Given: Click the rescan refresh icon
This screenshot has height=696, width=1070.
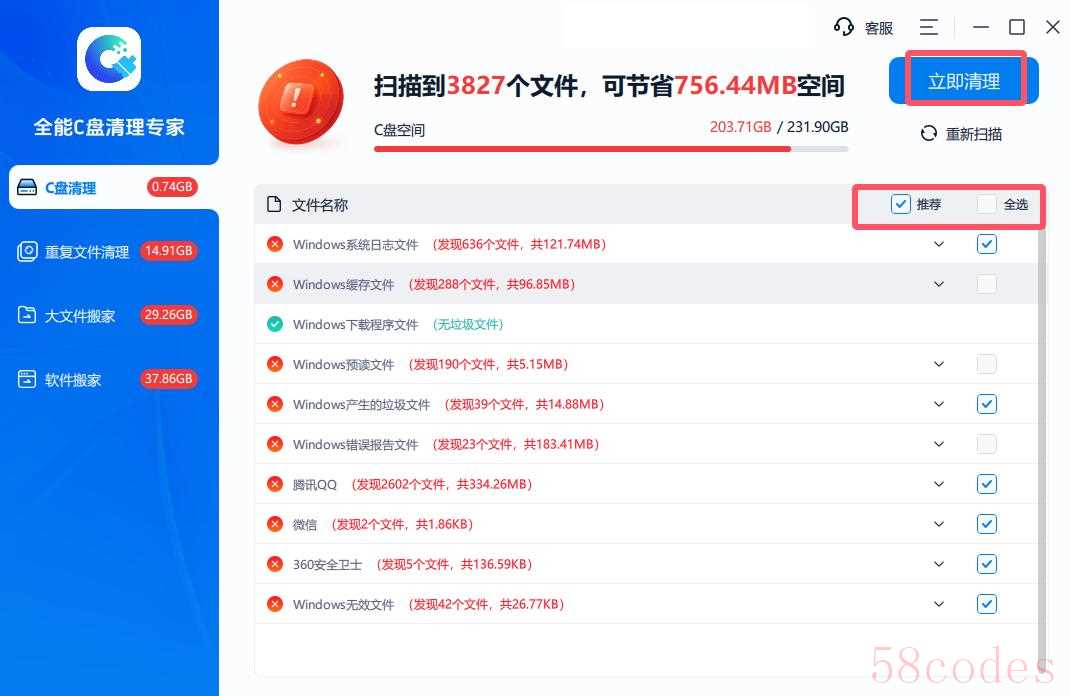Looking at the screenshot, I should click(x=929, y=134).
